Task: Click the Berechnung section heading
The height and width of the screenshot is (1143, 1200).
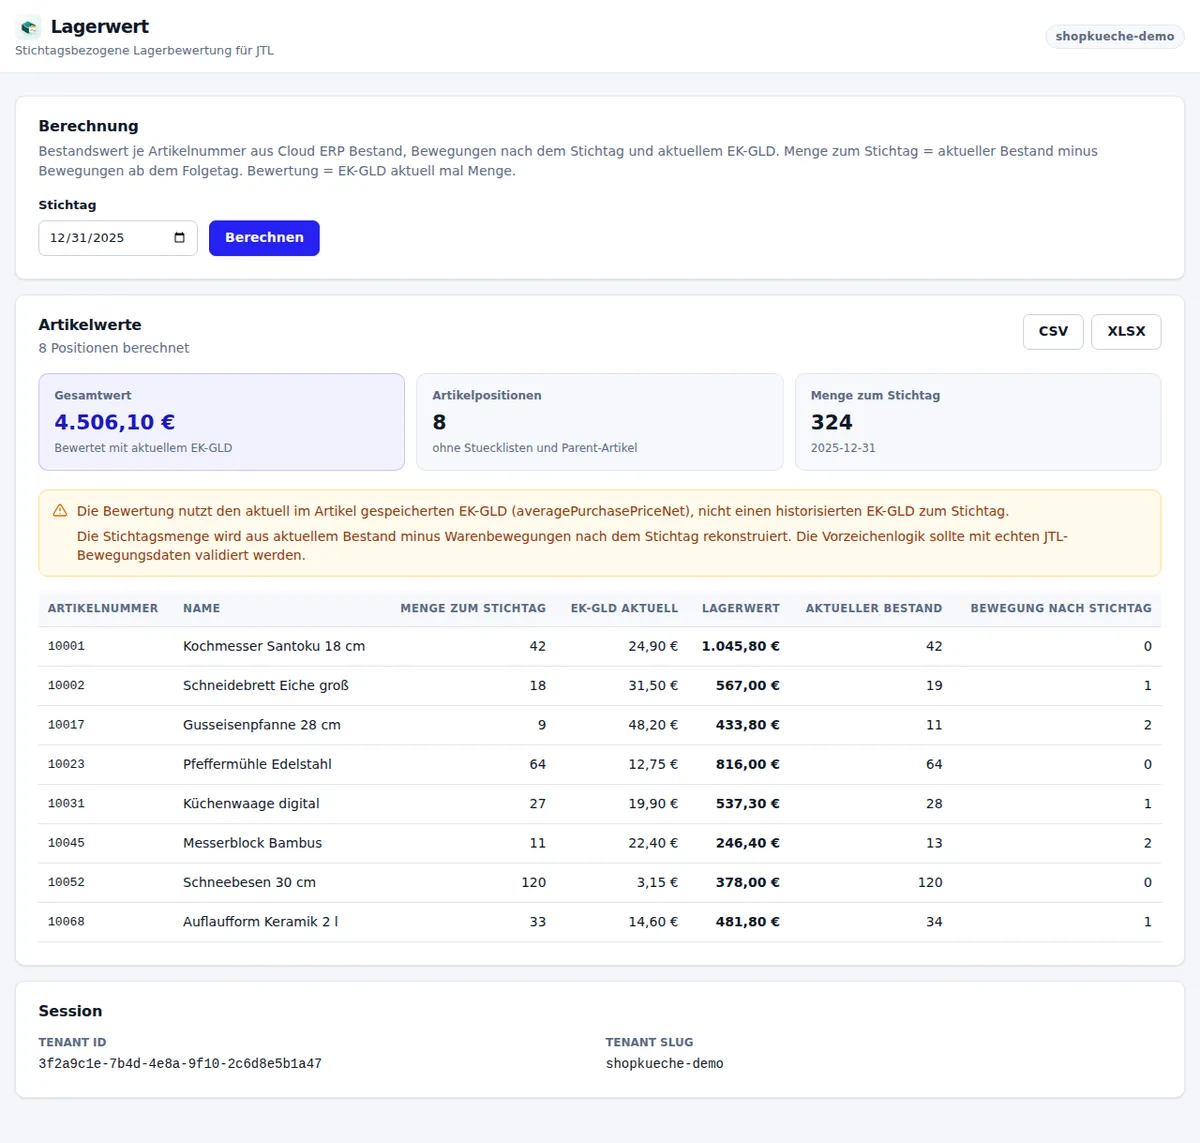Action: coord(88,126)
